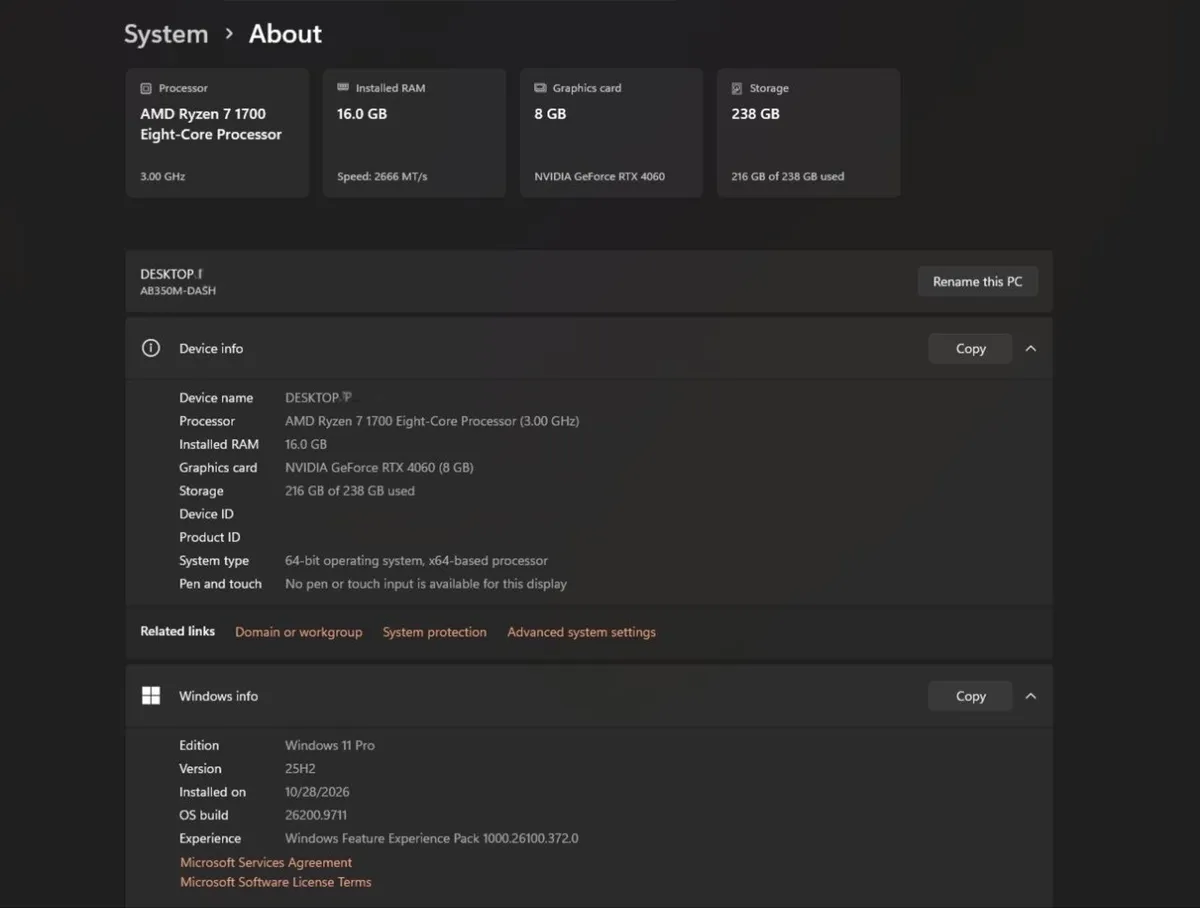Click '64-bit operating system, x64-based processor' text
The width and height of the screenshot is (1200, 908).
pos(416,561)
